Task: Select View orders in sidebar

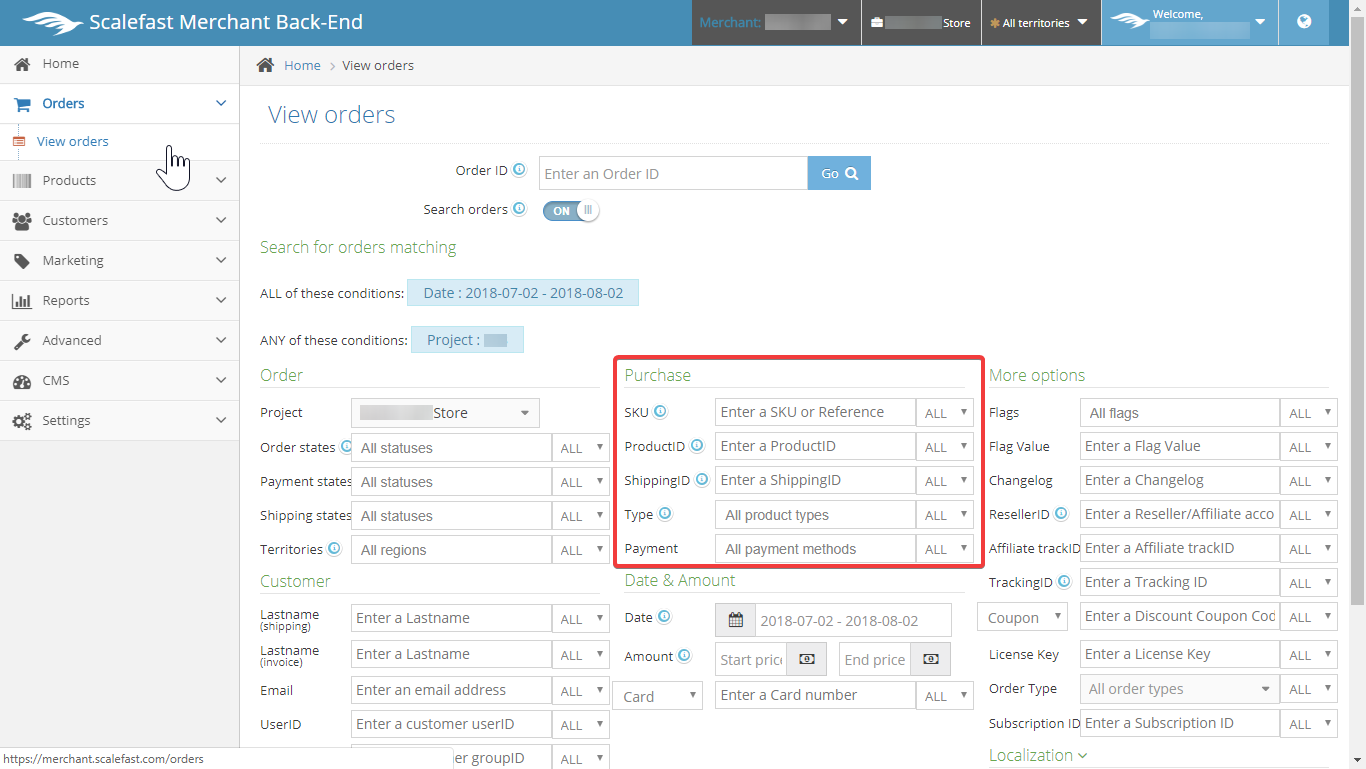Action: [x=72, y=141]
